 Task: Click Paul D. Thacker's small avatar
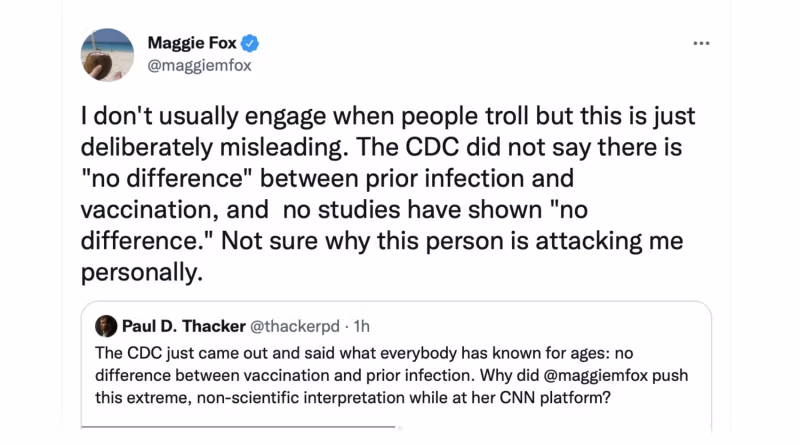107,327
